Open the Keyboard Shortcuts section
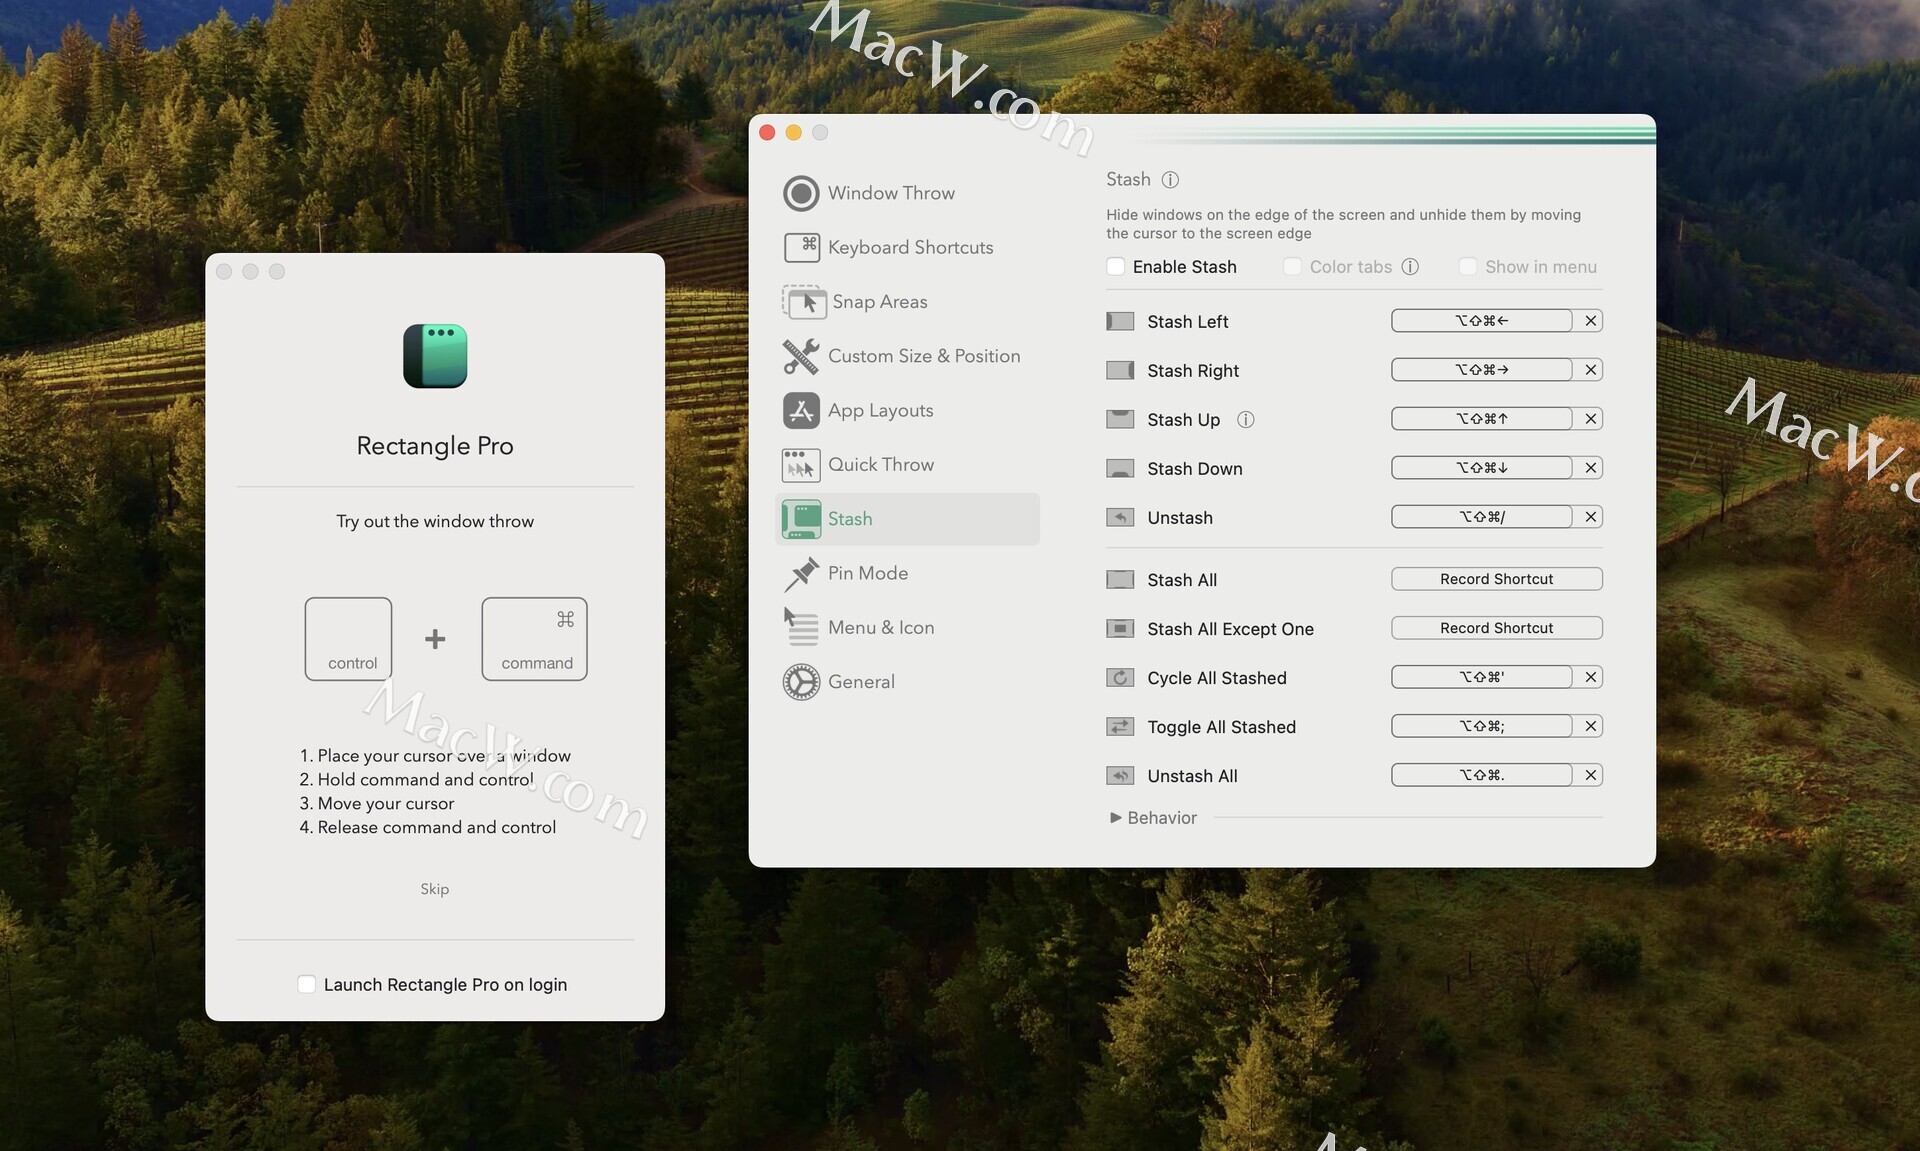 908,247
